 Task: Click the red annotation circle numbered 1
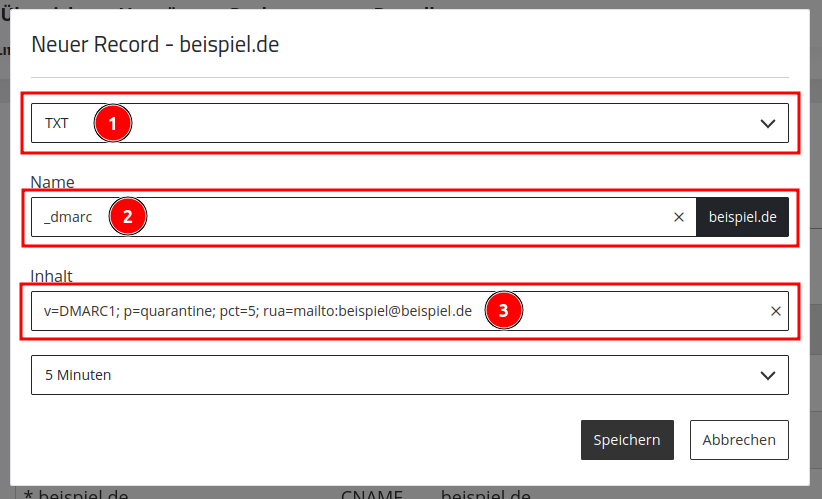click(x=113, y=123)
